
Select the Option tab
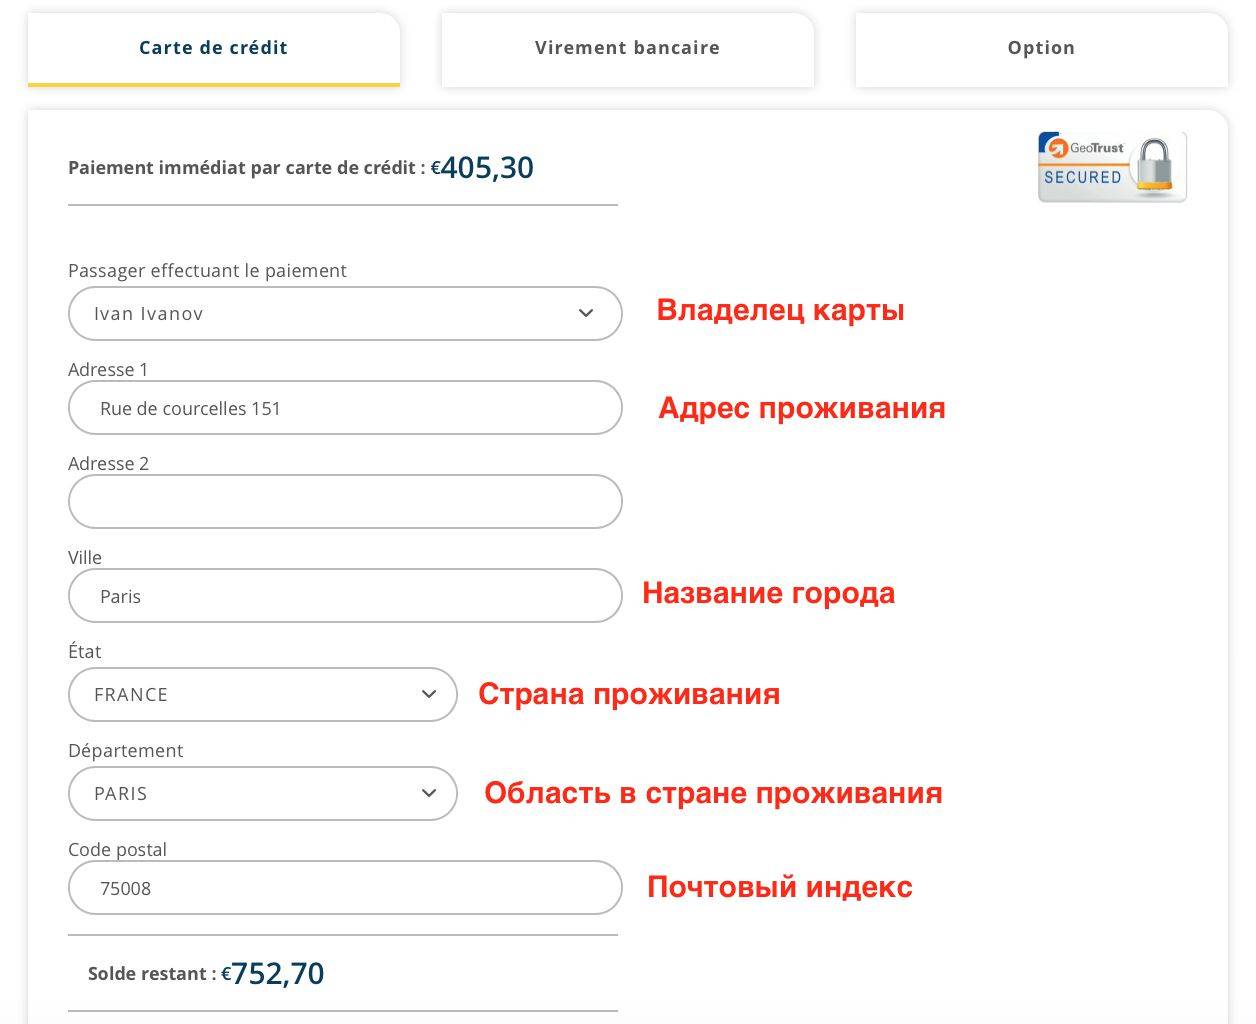(1041, 48)
